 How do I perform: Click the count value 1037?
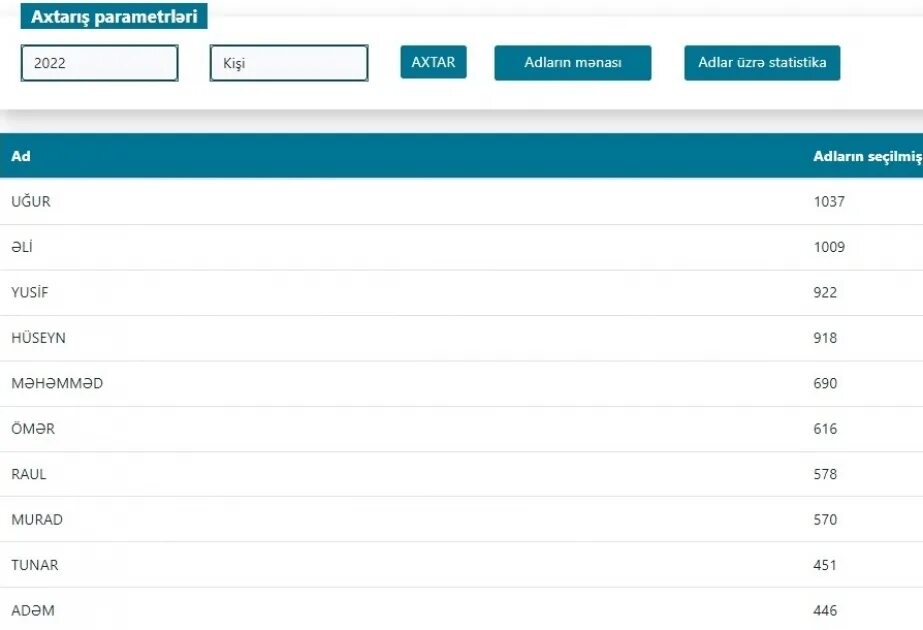point(829,201)
